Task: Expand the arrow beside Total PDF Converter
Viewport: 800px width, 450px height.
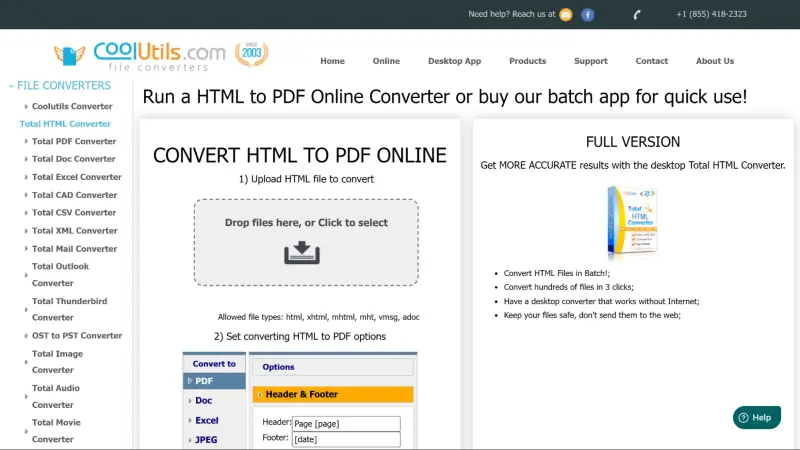Action: point(26,141)
